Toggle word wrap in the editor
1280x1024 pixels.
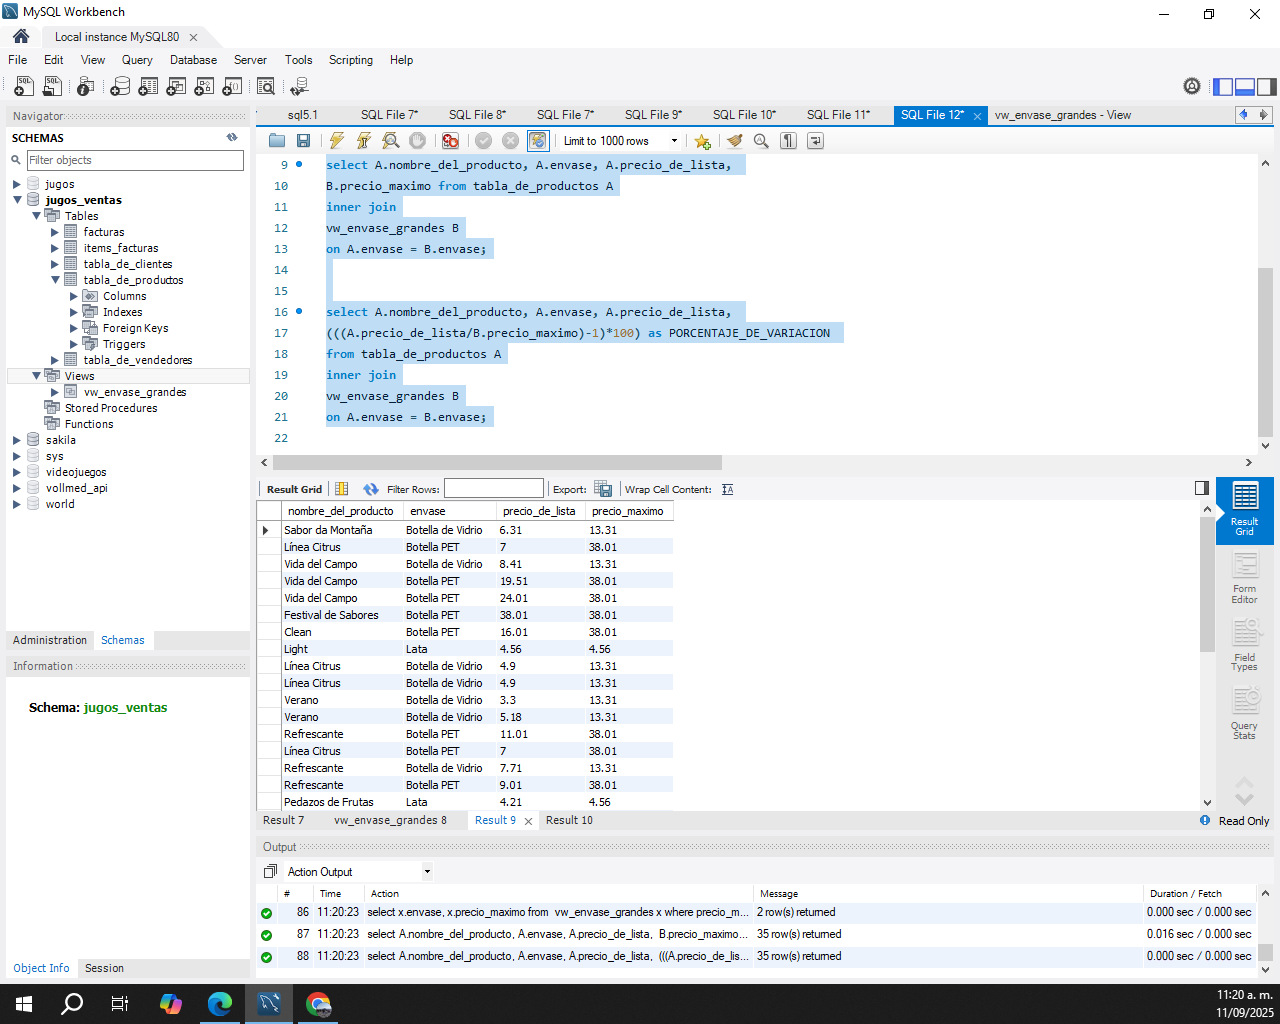click(x=815, y=141)
